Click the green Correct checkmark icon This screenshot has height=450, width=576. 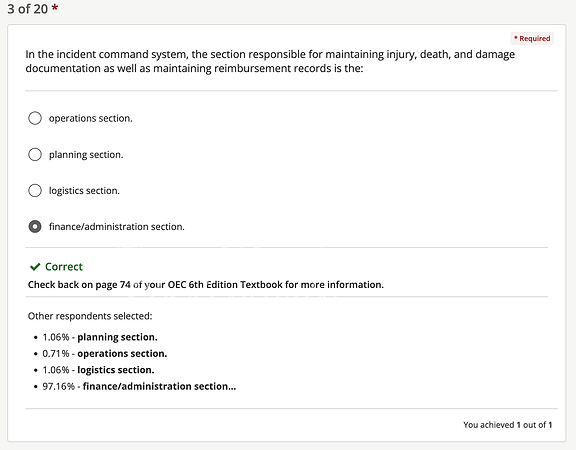35,267
